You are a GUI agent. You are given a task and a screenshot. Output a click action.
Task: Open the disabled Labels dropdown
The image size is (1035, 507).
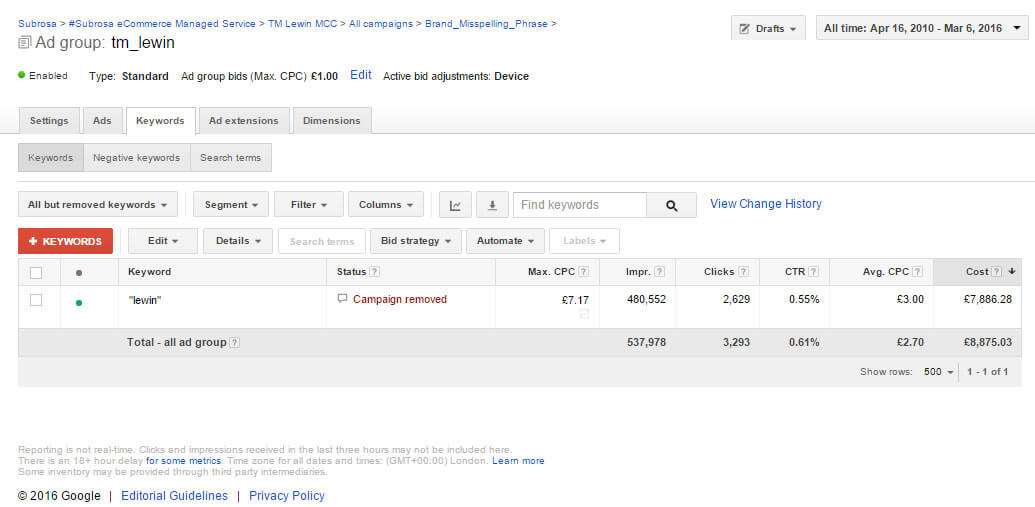coord(584,241)
